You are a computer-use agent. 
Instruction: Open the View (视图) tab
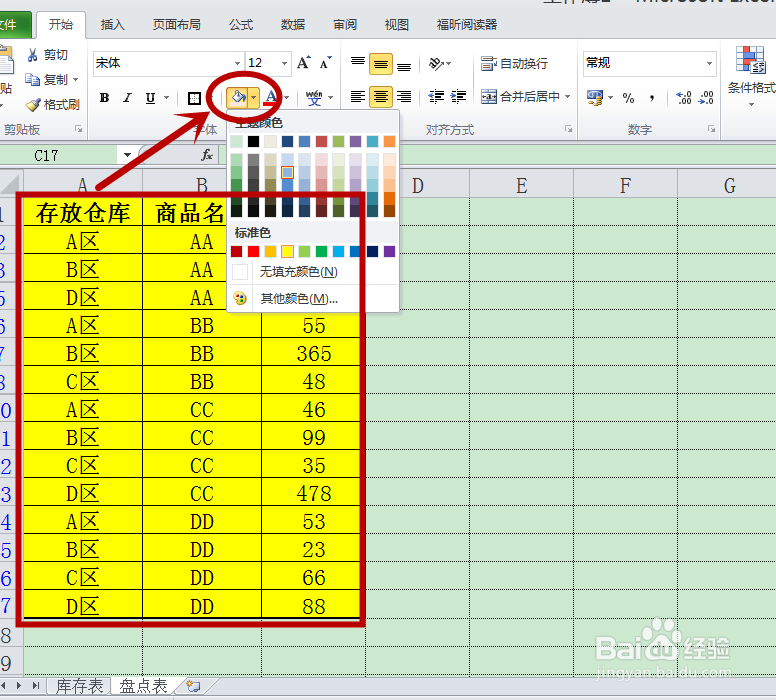tap(397, 25)
